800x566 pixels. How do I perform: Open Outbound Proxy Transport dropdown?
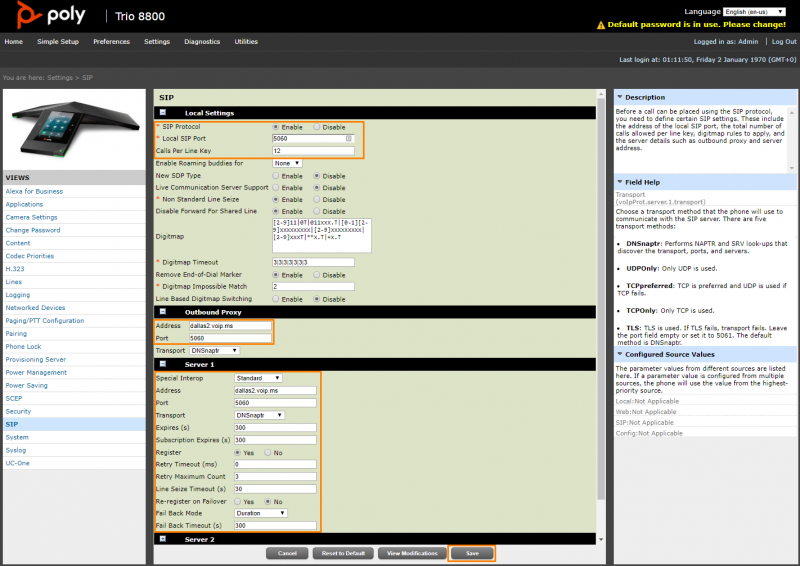[214, 351]
